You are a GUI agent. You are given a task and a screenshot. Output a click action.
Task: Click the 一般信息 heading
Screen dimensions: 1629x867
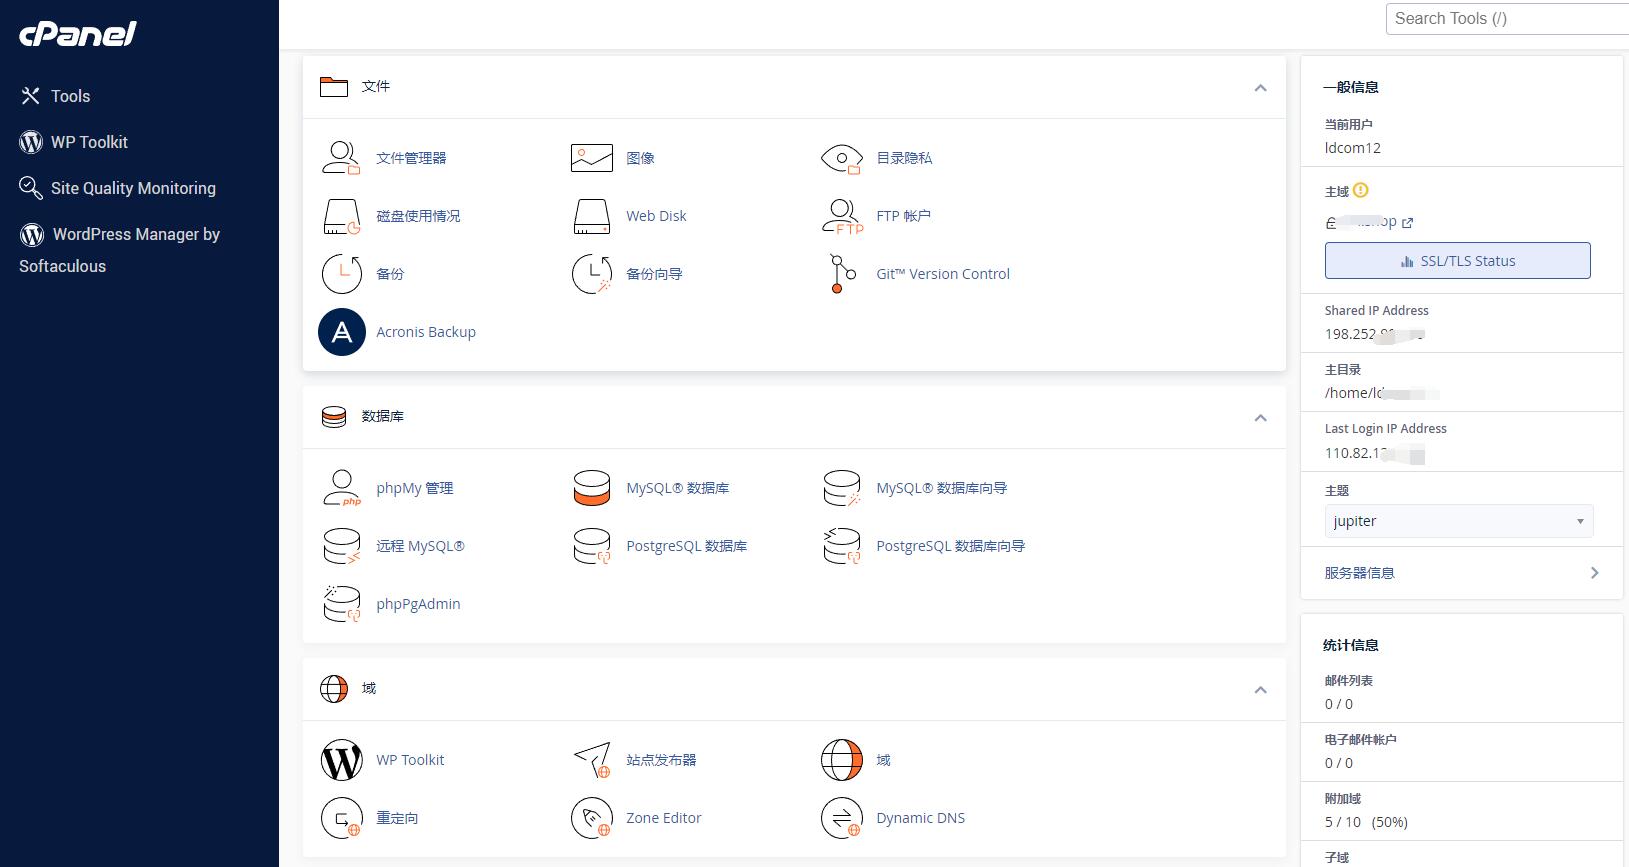pos(1350,87)
